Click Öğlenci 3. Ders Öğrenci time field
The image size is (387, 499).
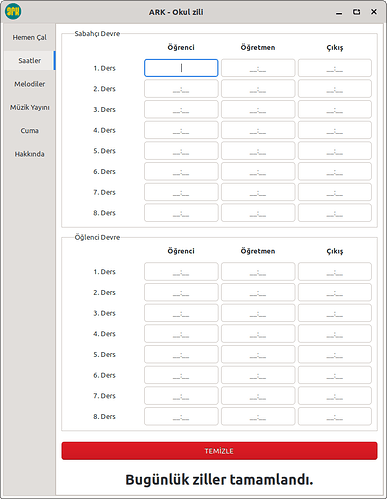coord(181,313)
